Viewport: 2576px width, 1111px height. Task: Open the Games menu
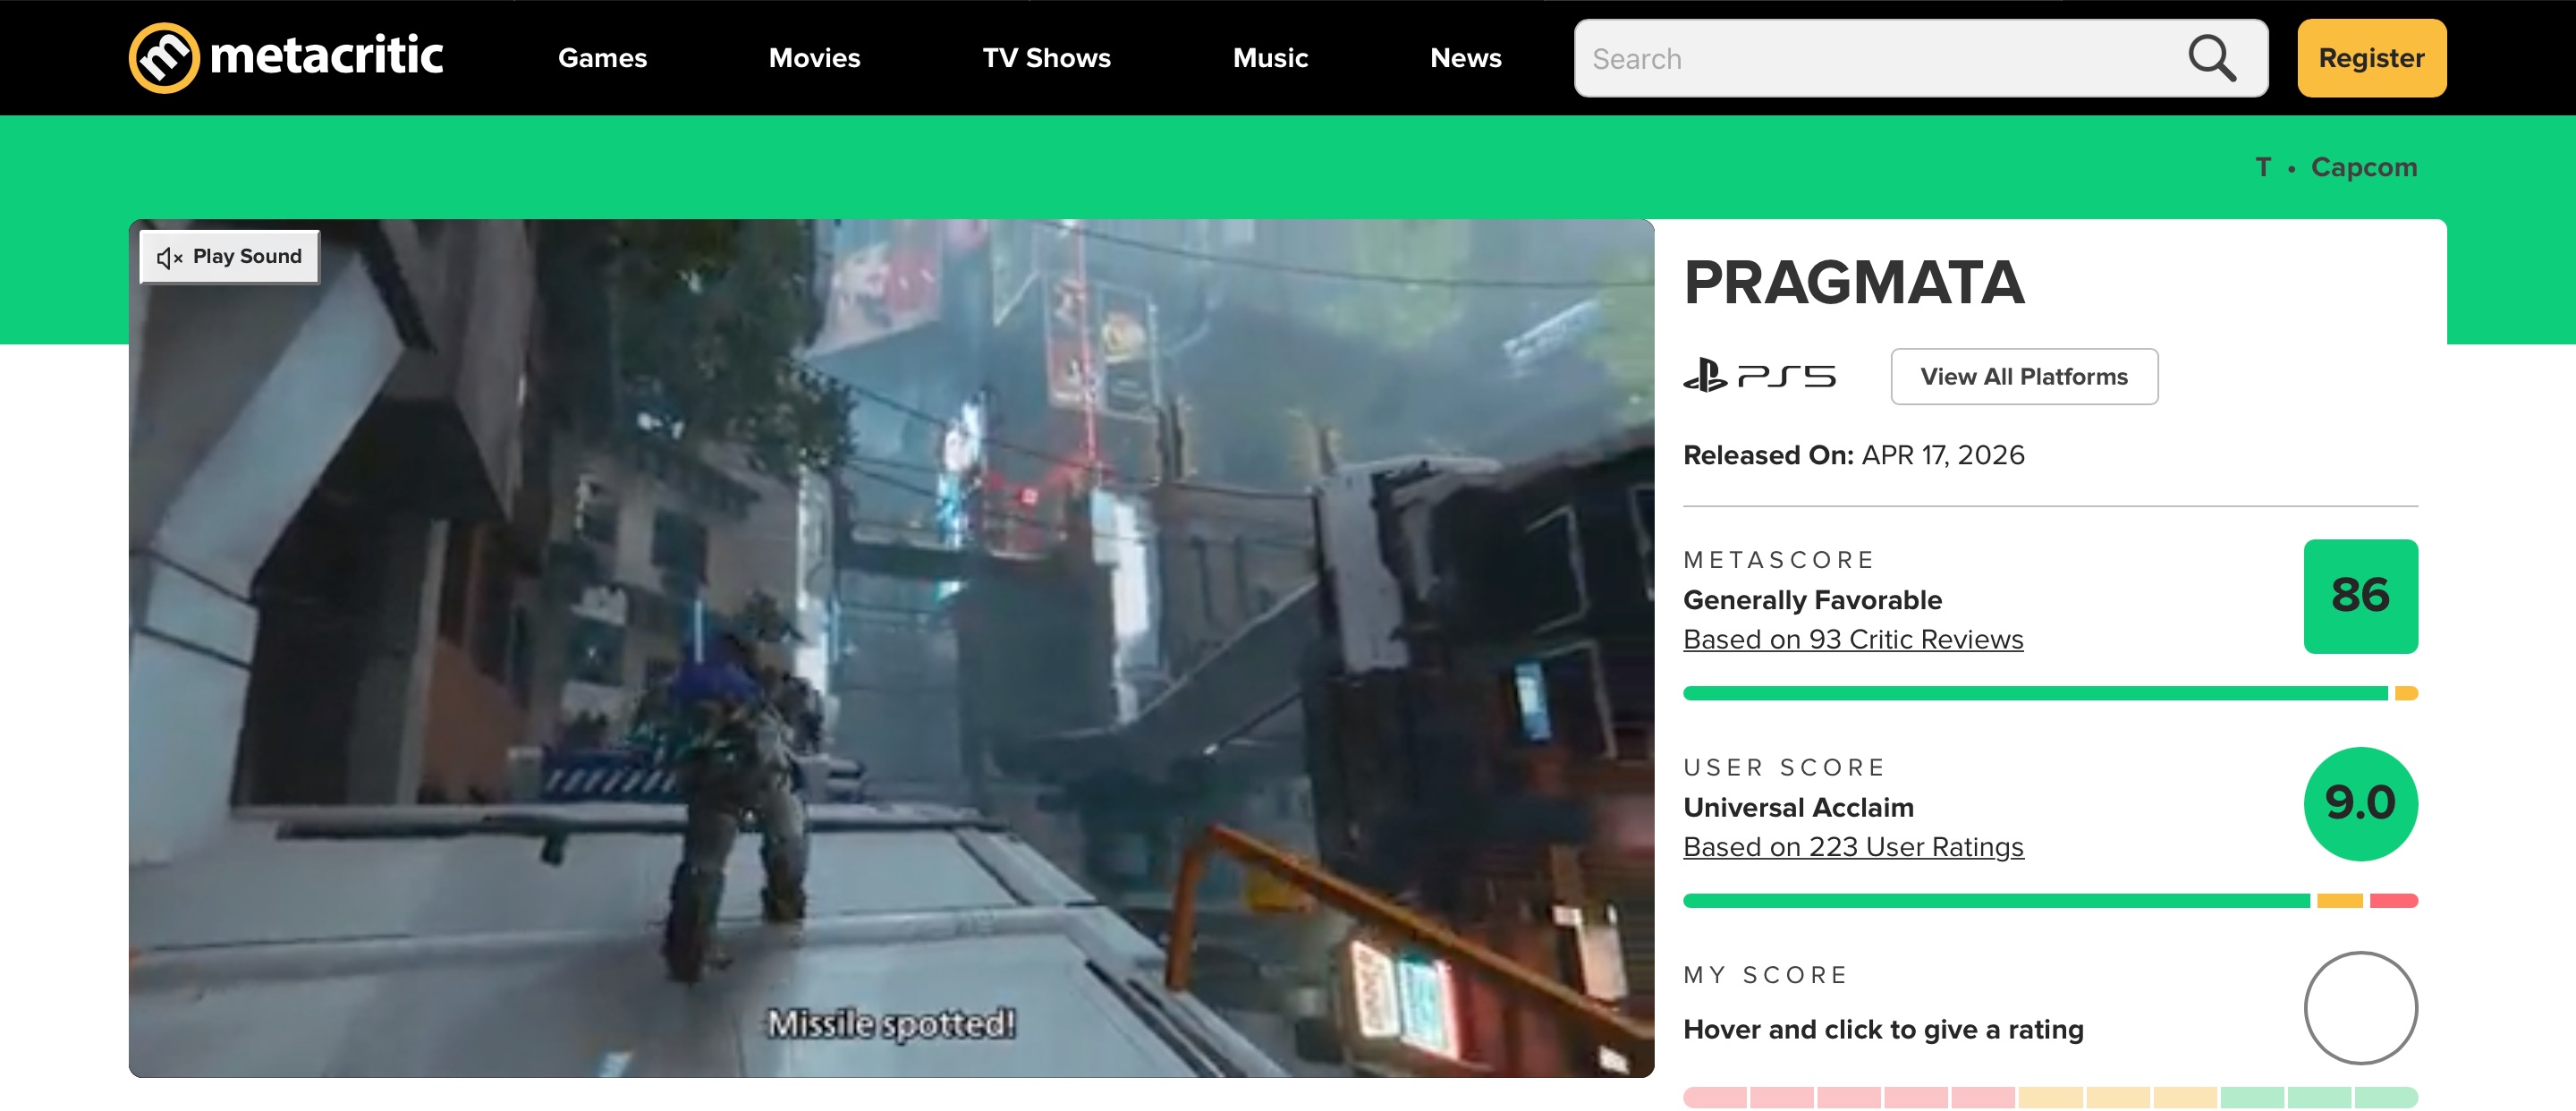click(602, 58)
